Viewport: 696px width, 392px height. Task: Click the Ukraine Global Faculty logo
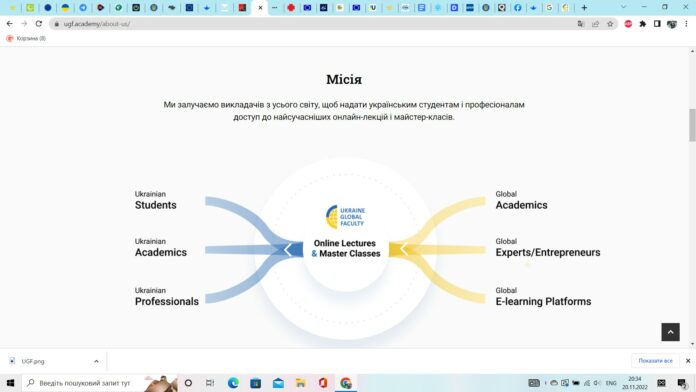point(345,217)
